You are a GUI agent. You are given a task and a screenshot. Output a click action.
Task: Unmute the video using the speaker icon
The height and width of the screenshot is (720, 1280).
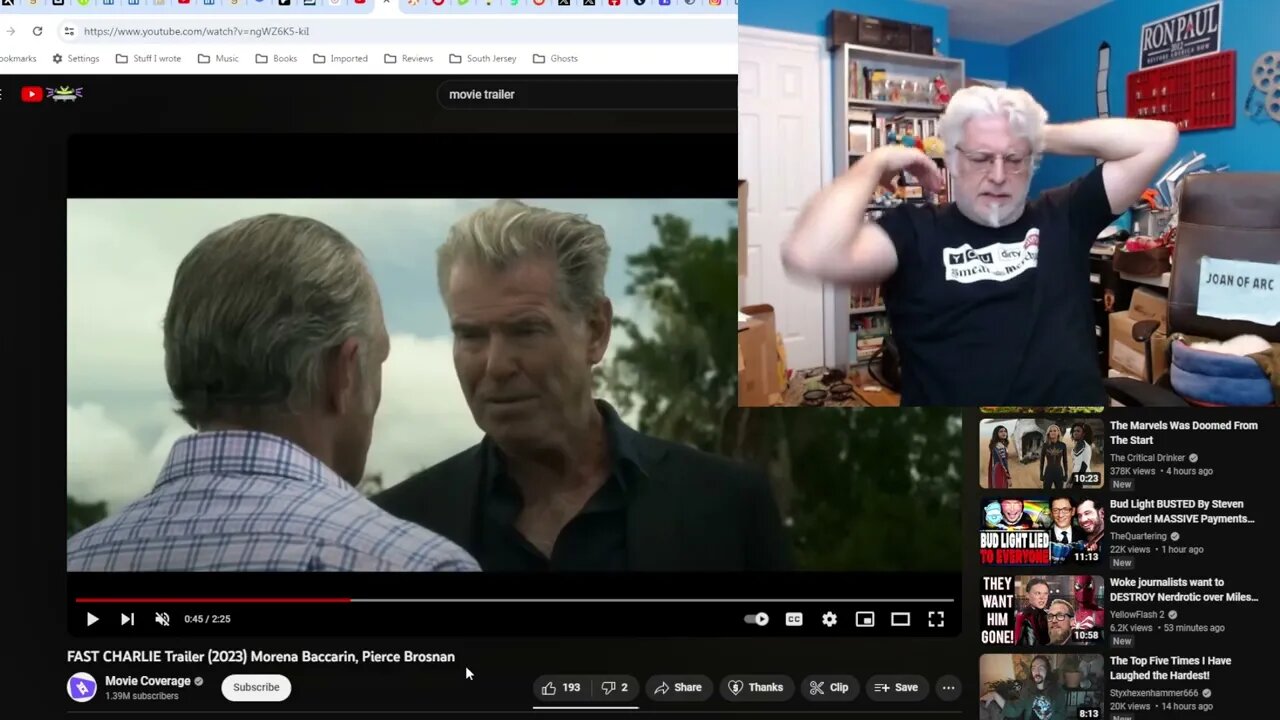162,619
